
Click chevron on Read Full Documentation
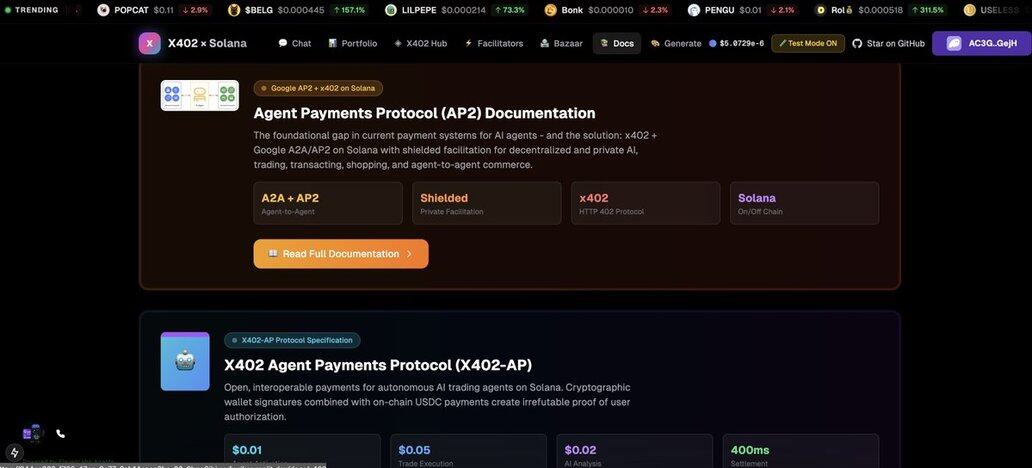click(x=409, y=254)
